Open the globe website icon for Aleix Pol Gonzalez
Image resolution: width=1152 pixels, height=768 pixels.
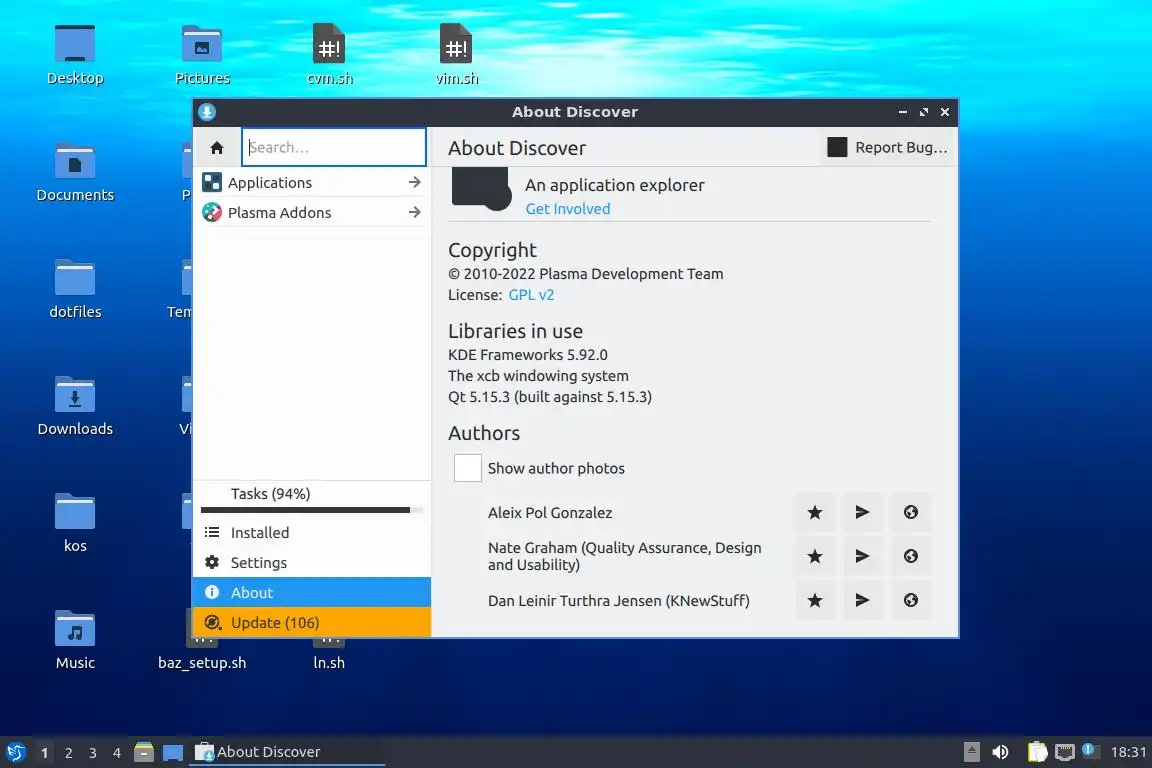tap(911, 512)
